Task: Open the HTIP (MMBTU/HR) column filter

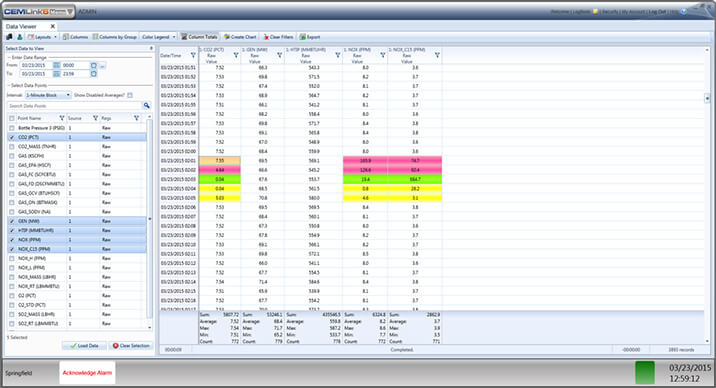Action: [338, 55]
